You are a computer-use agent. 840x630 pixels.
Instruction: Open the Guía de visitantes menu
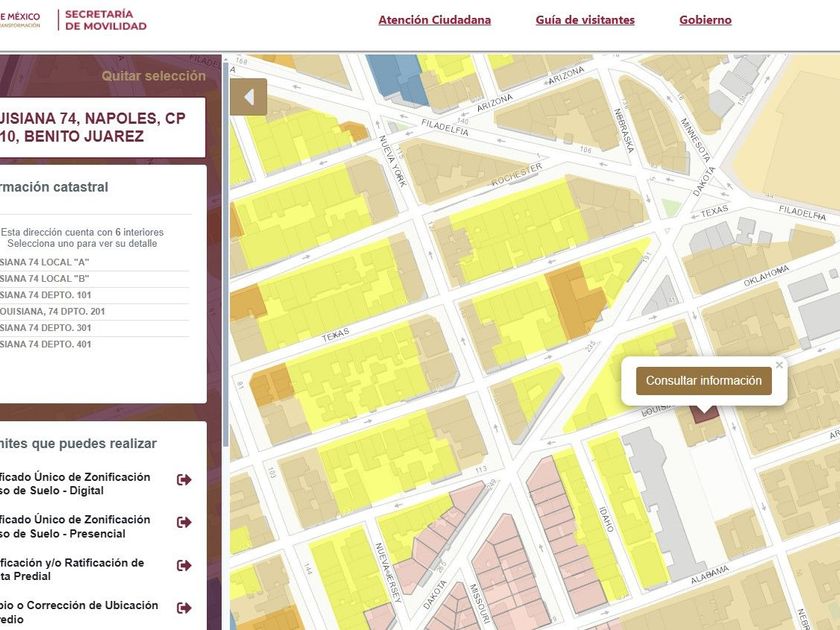coord(584,20)
